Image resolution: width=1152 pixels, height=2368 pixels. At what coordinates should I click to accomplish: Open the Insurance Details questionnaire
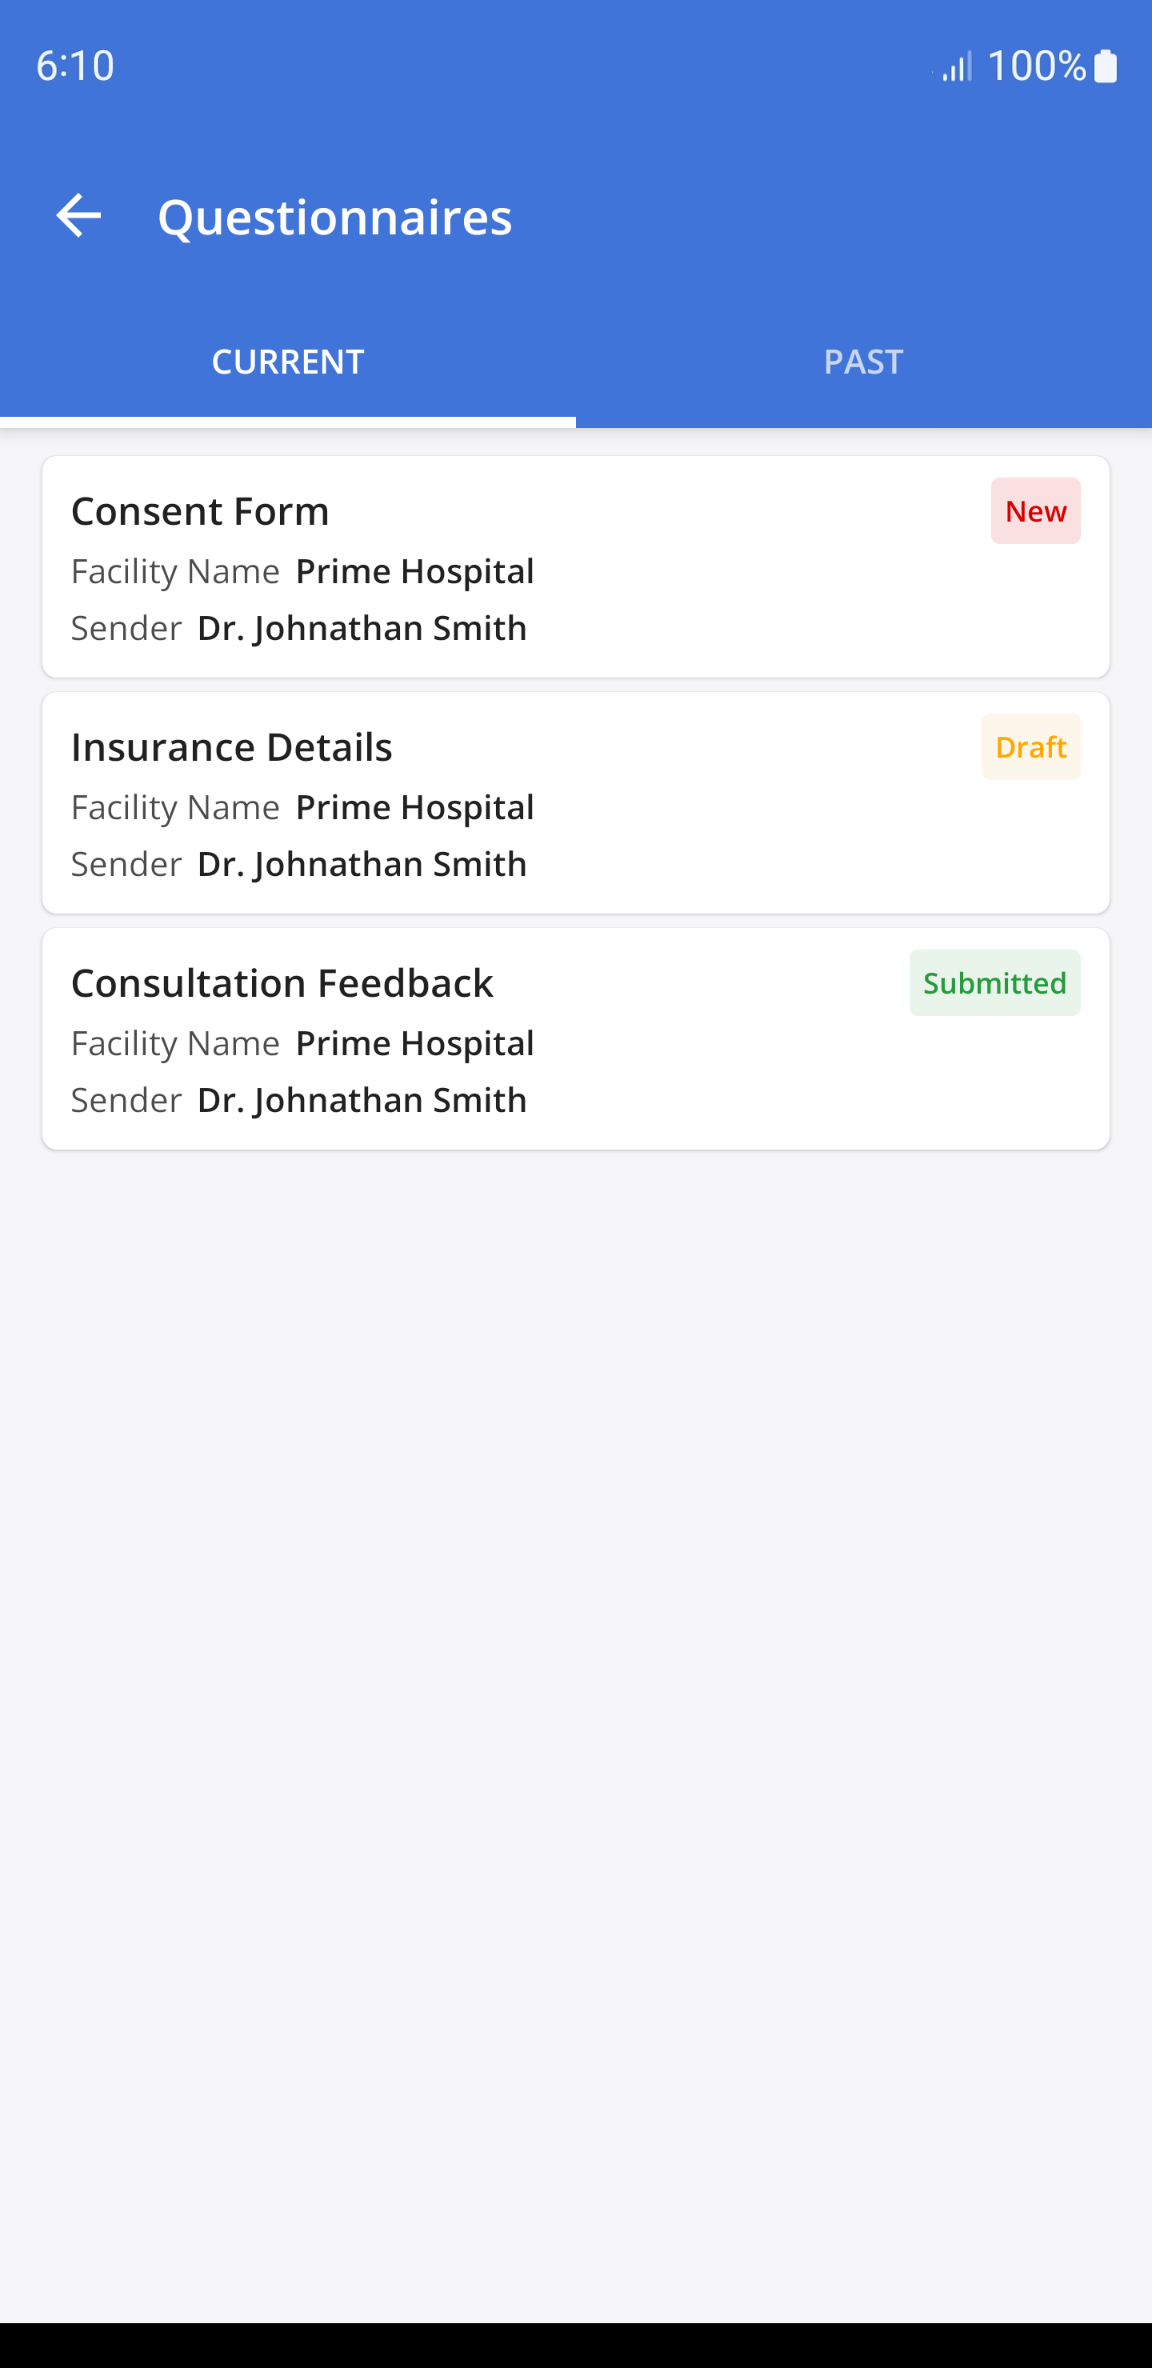(232, 747)
